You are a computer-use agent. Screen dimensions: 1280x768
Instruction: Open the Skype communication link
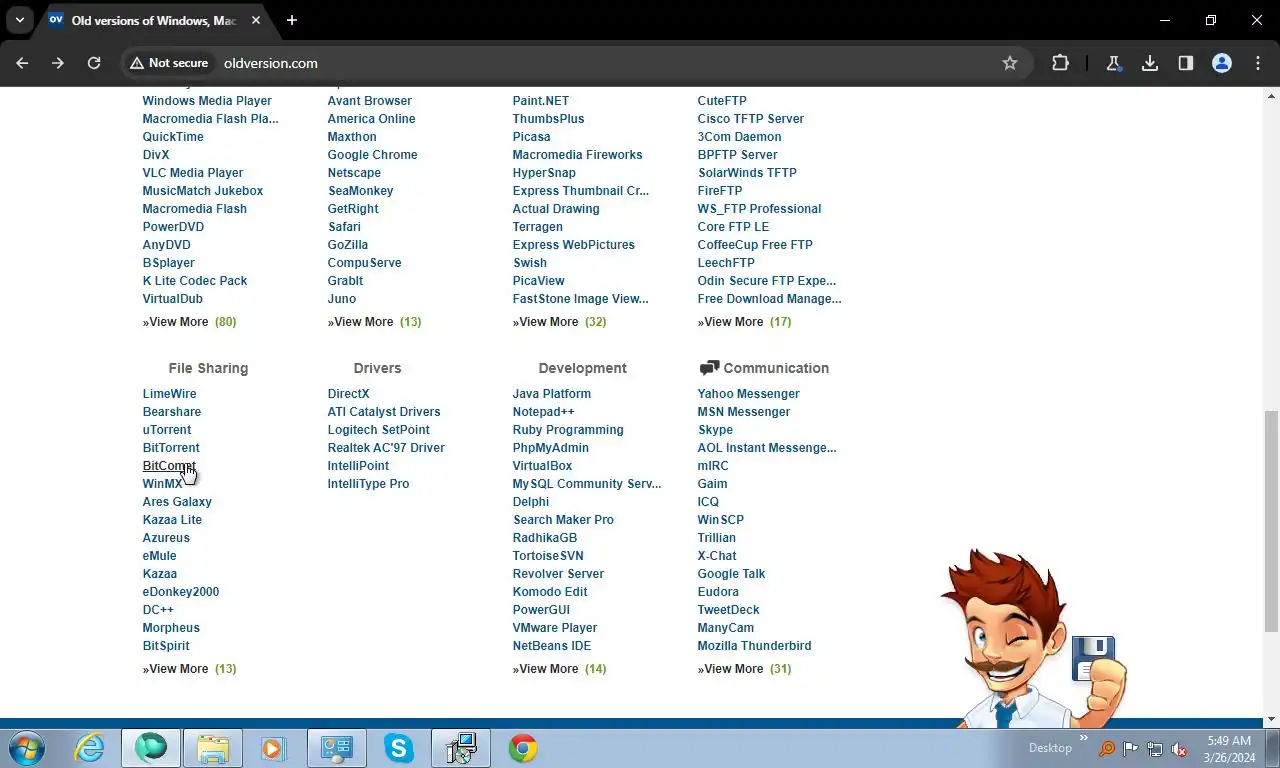coord(715,430)
